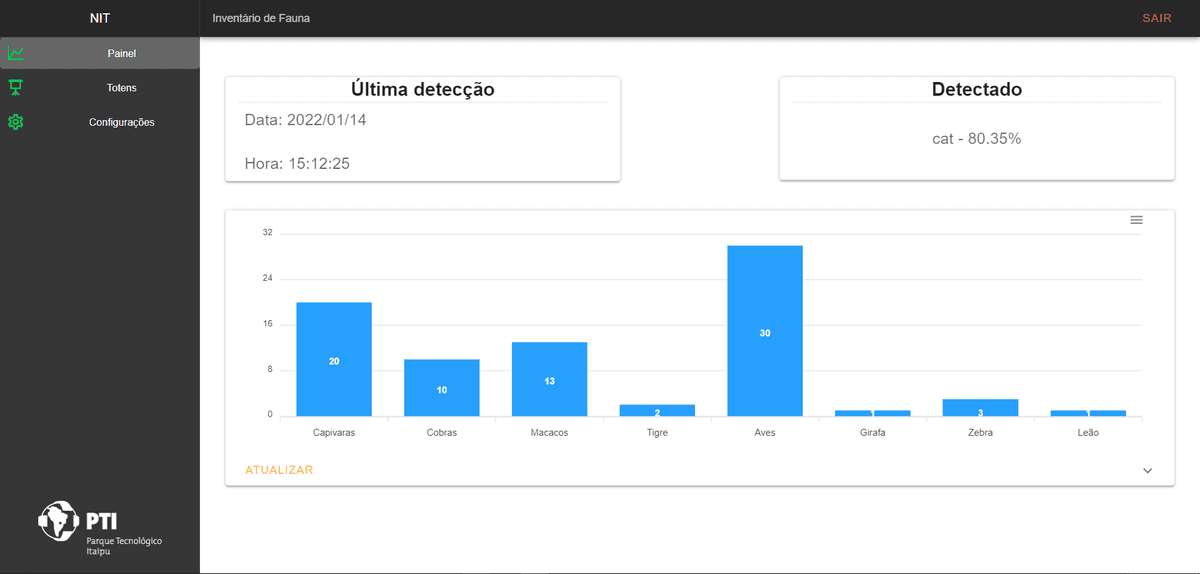Image resolution: width=1200 pixels, height=574 pixels.
Task: Open the chart hamburger menu icon
Action: (x=1136, y=220)
